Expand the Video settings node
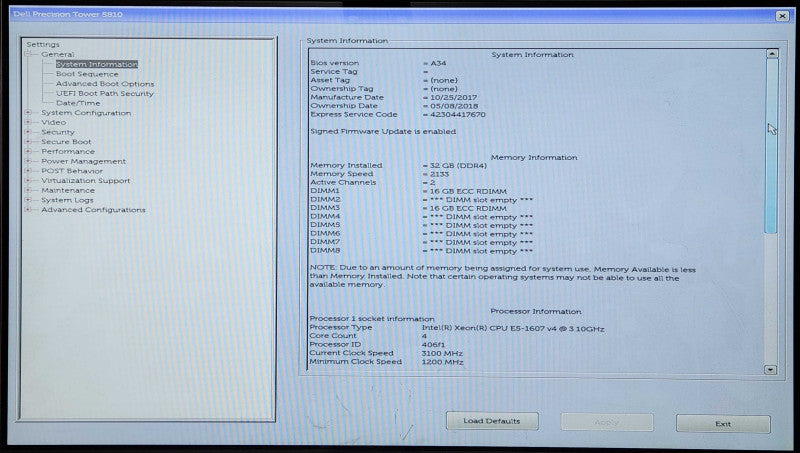Viewport: 800px width, 453px height. 29,122
